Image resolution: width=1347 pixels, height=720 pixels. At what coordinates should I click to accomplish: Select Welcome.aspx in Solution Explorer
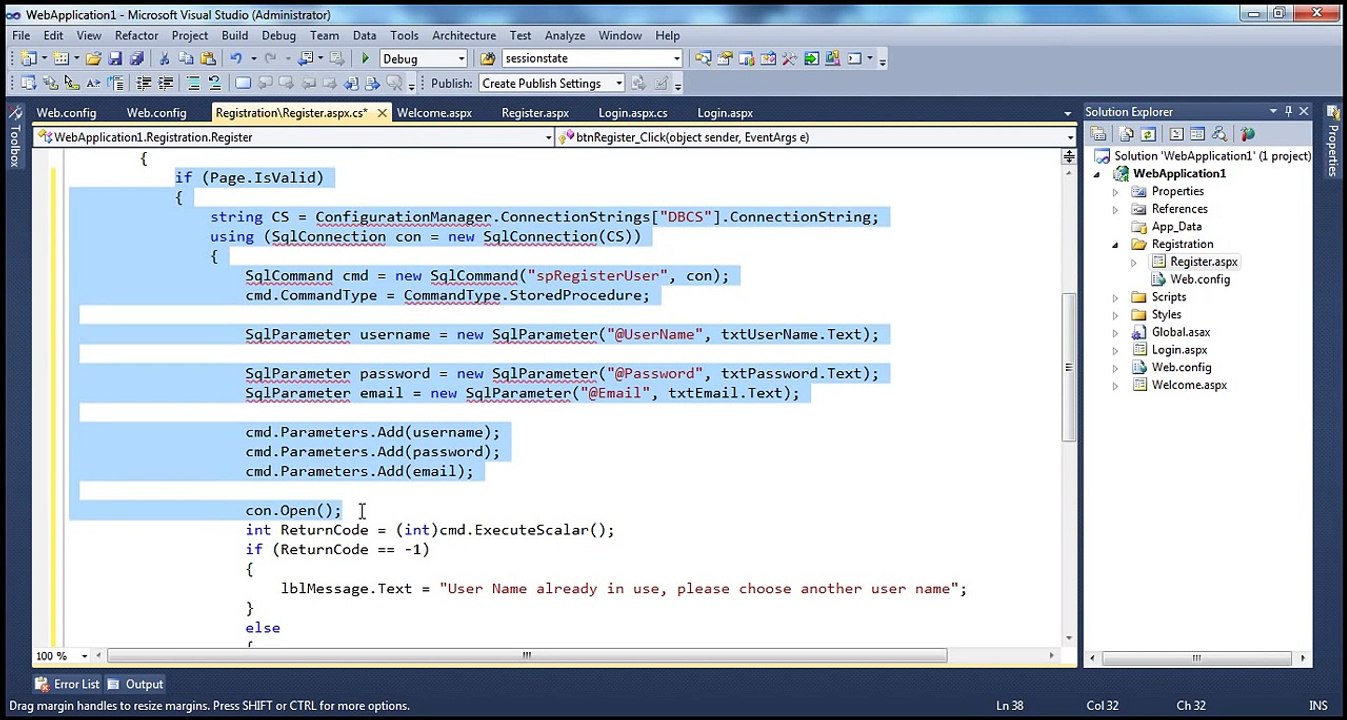(1188, 385)
